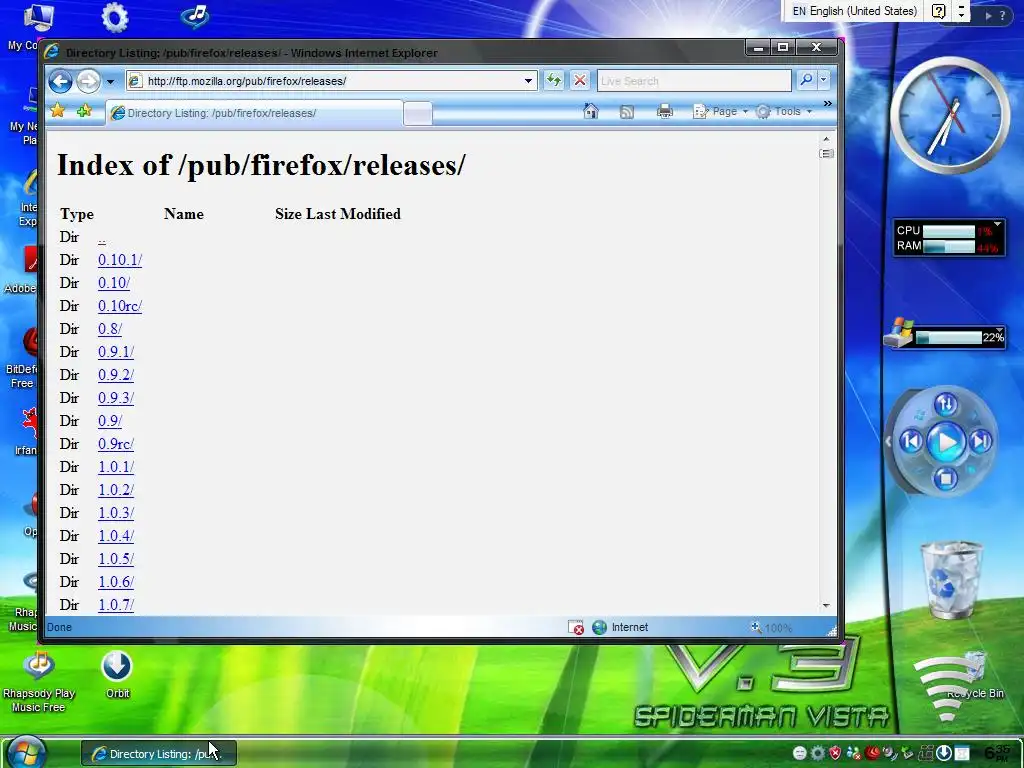
Task: Open the 1.0.4/ directory link
Action: 116,536
